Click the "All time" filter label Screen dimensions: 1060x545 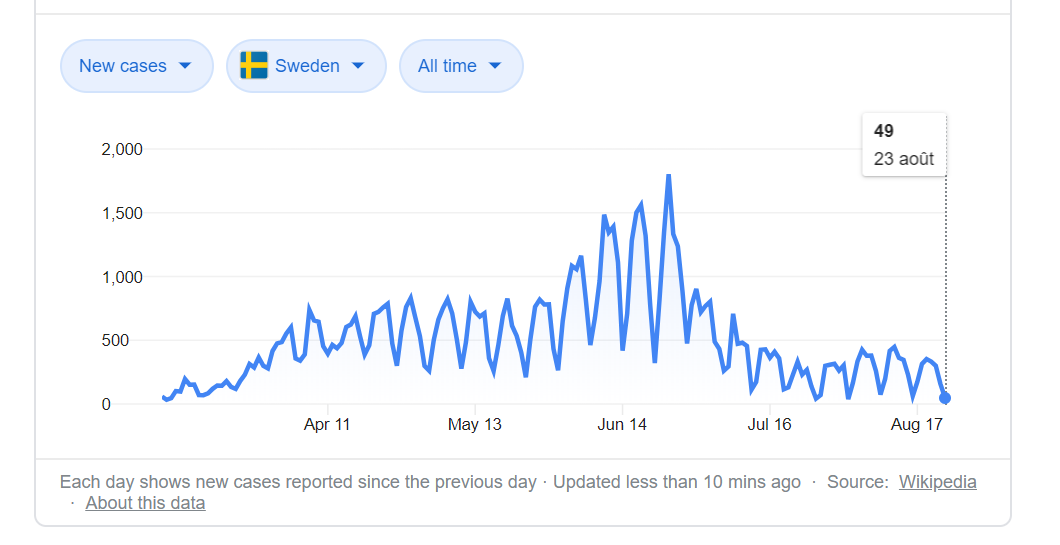447,66
